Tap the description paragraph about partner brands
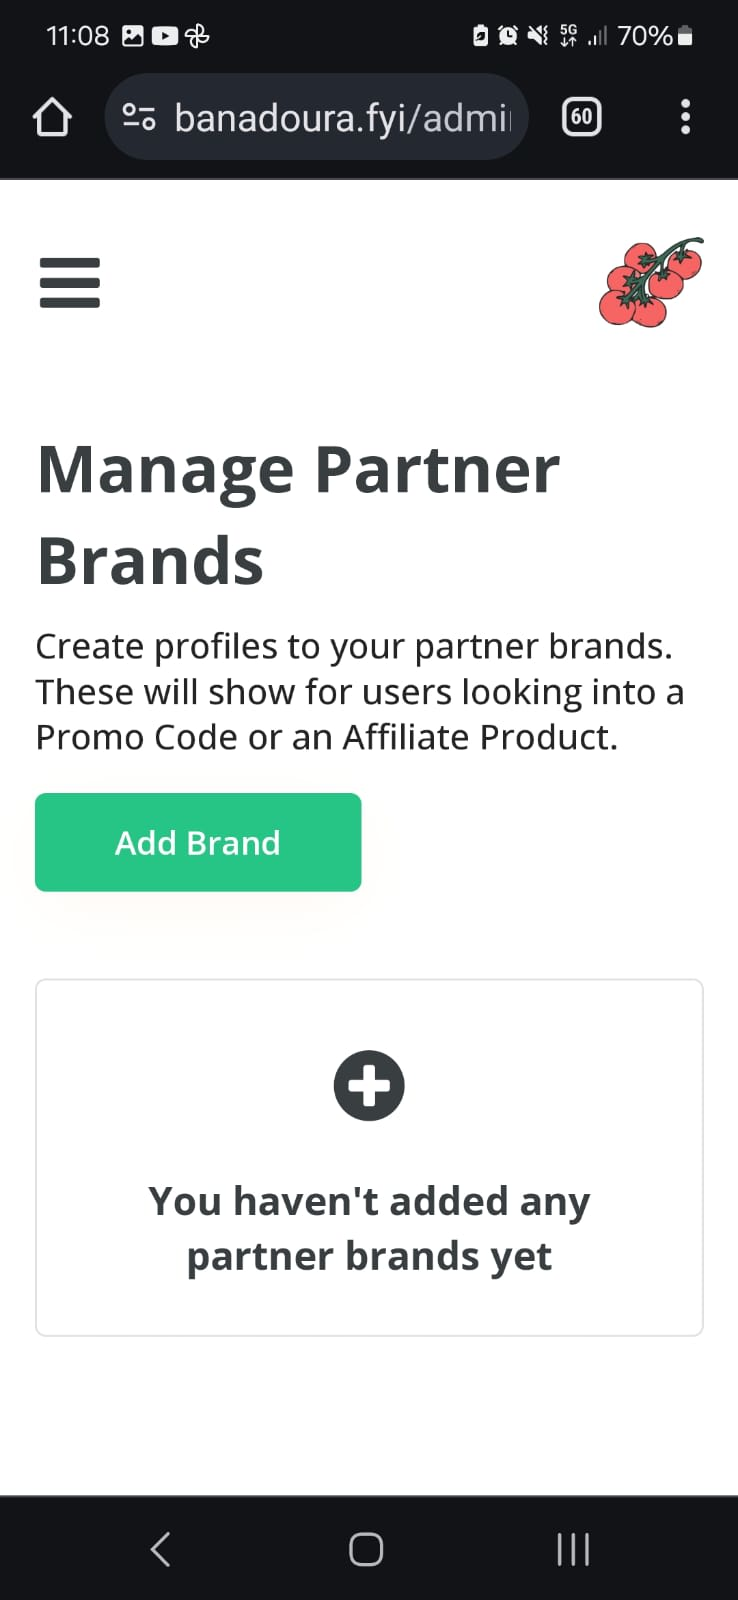Screen dimensions: 738x1600 [360, 692]
